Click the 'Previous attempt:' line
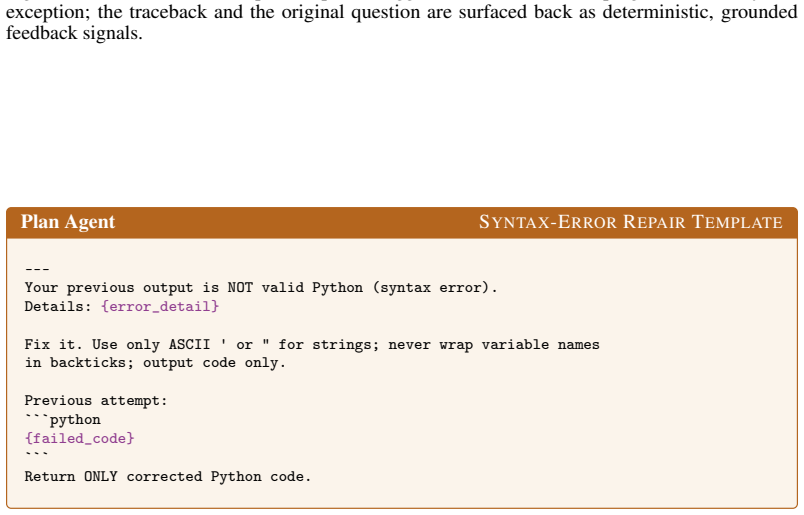 [x=96, y=401]
